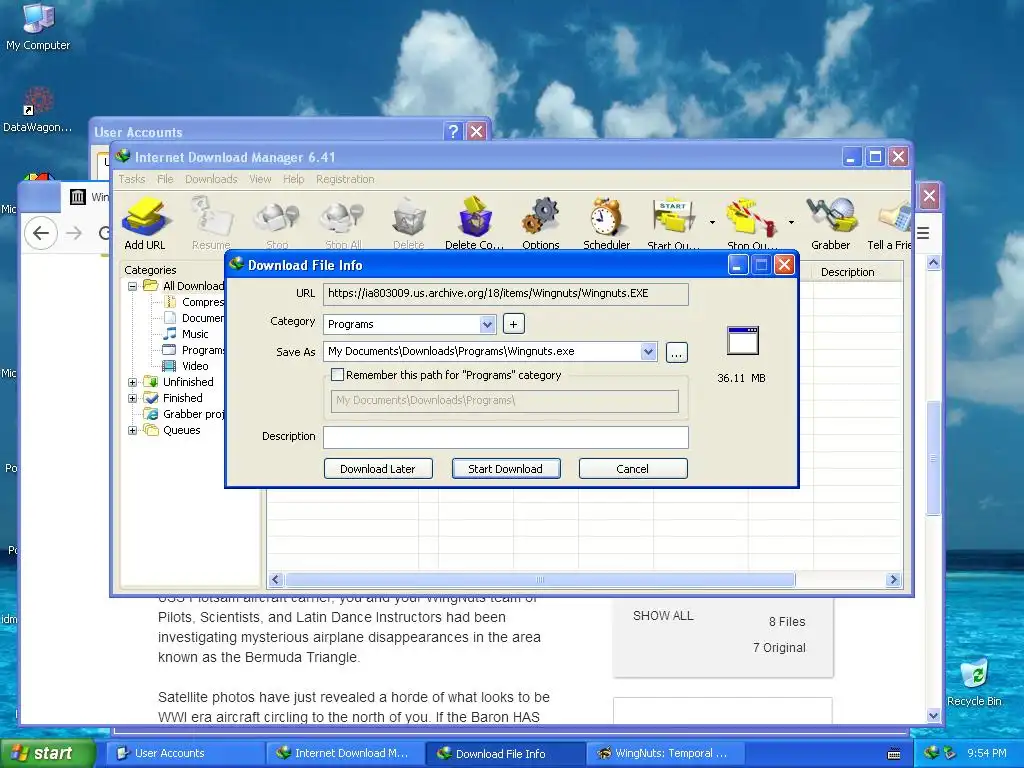The height and width of the screenshot is (768, 1024).
Task: Click the horizontal scrollbar in download list
Action: pos(540,579)
